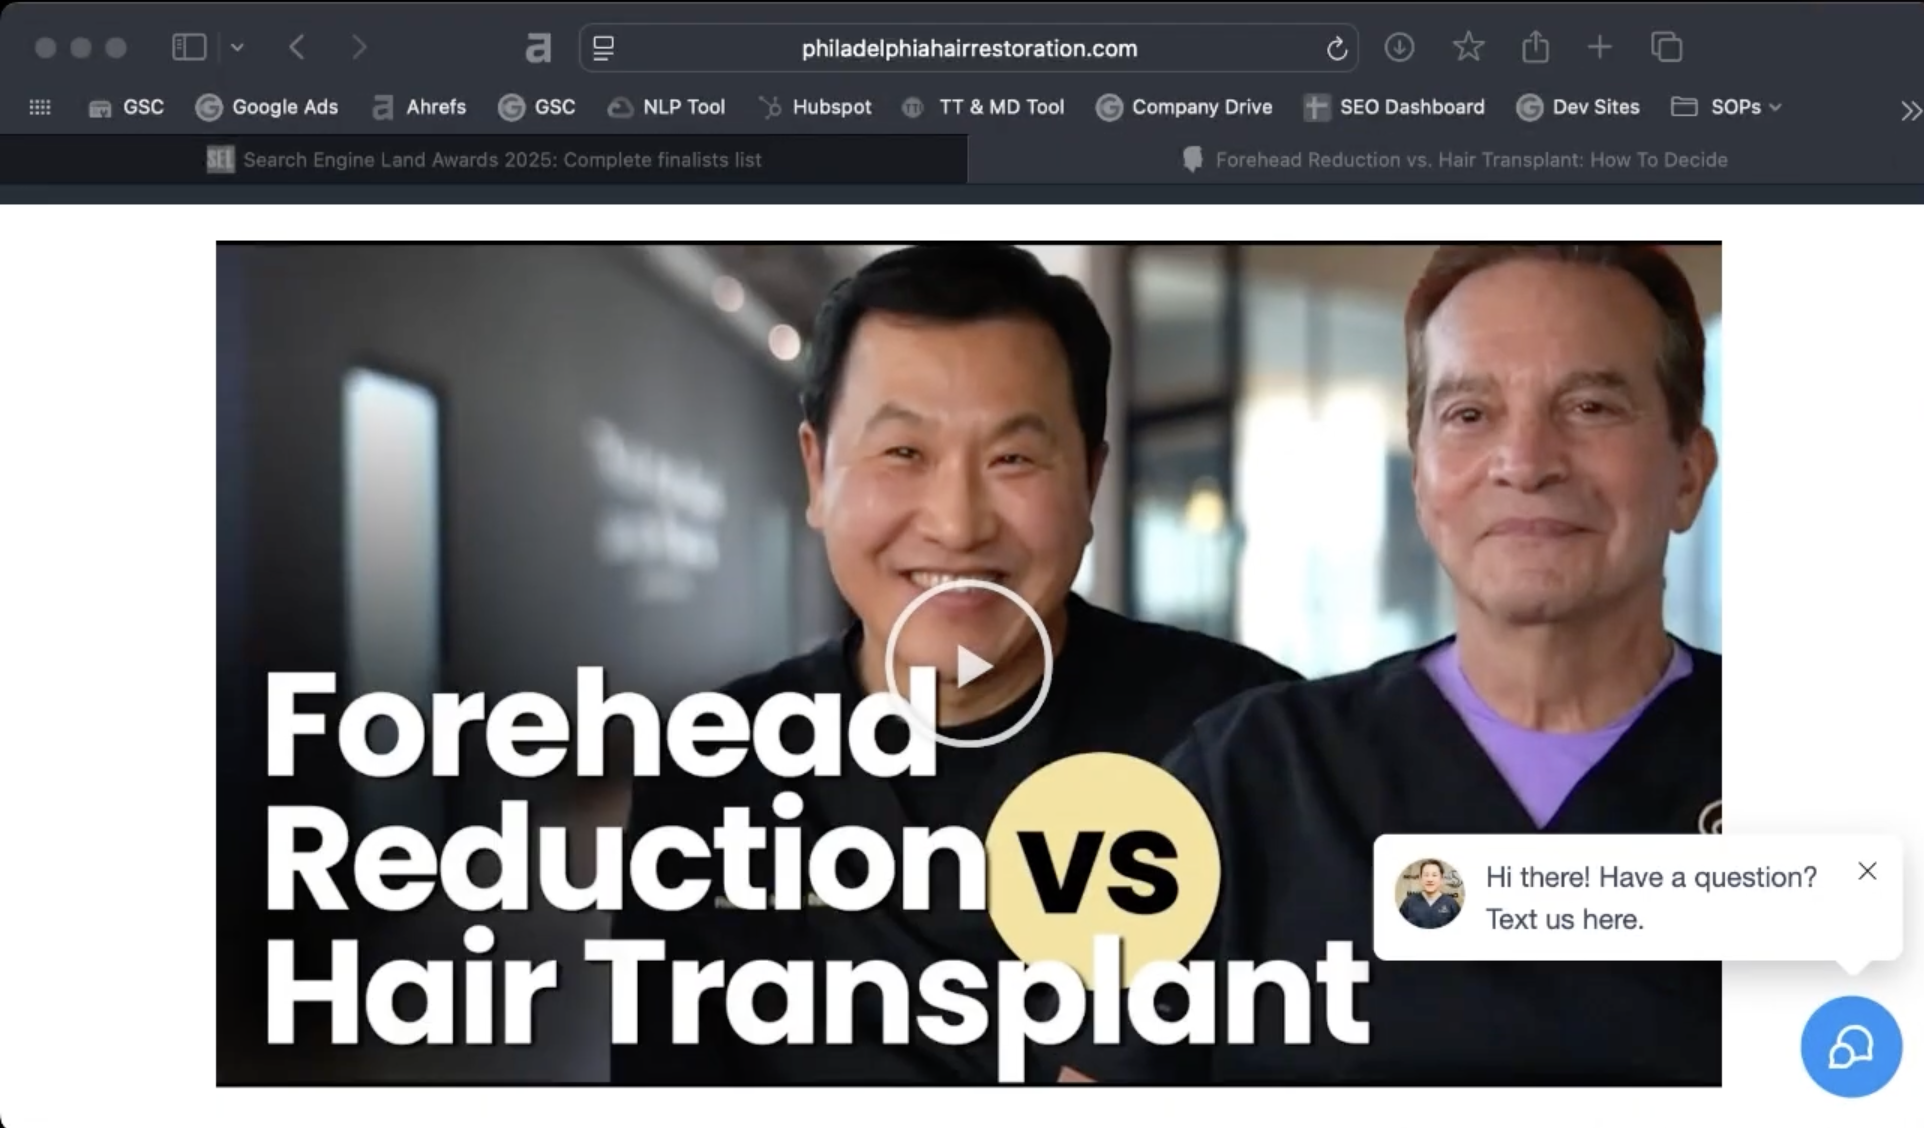Go back to previous page
This screenshot has height=1128, width=1924.
(297, 47)
